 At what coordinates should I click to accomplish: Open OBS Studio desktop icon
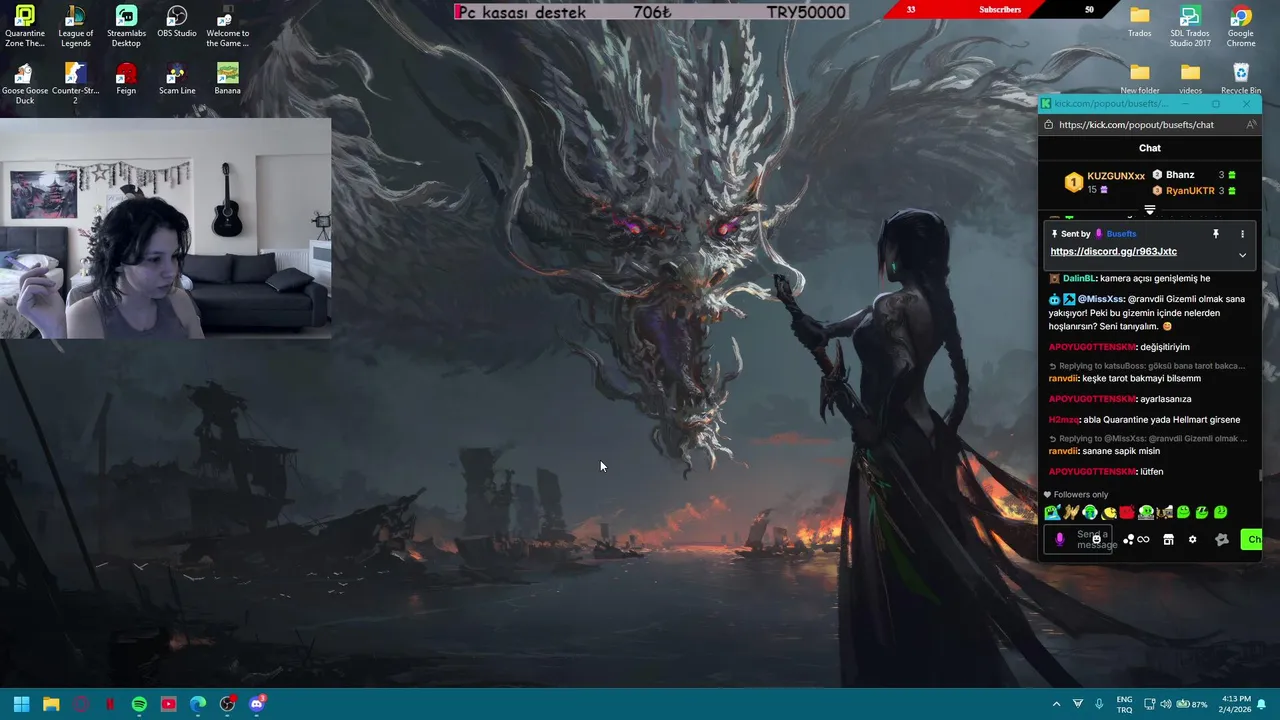[x=177, y=22]
